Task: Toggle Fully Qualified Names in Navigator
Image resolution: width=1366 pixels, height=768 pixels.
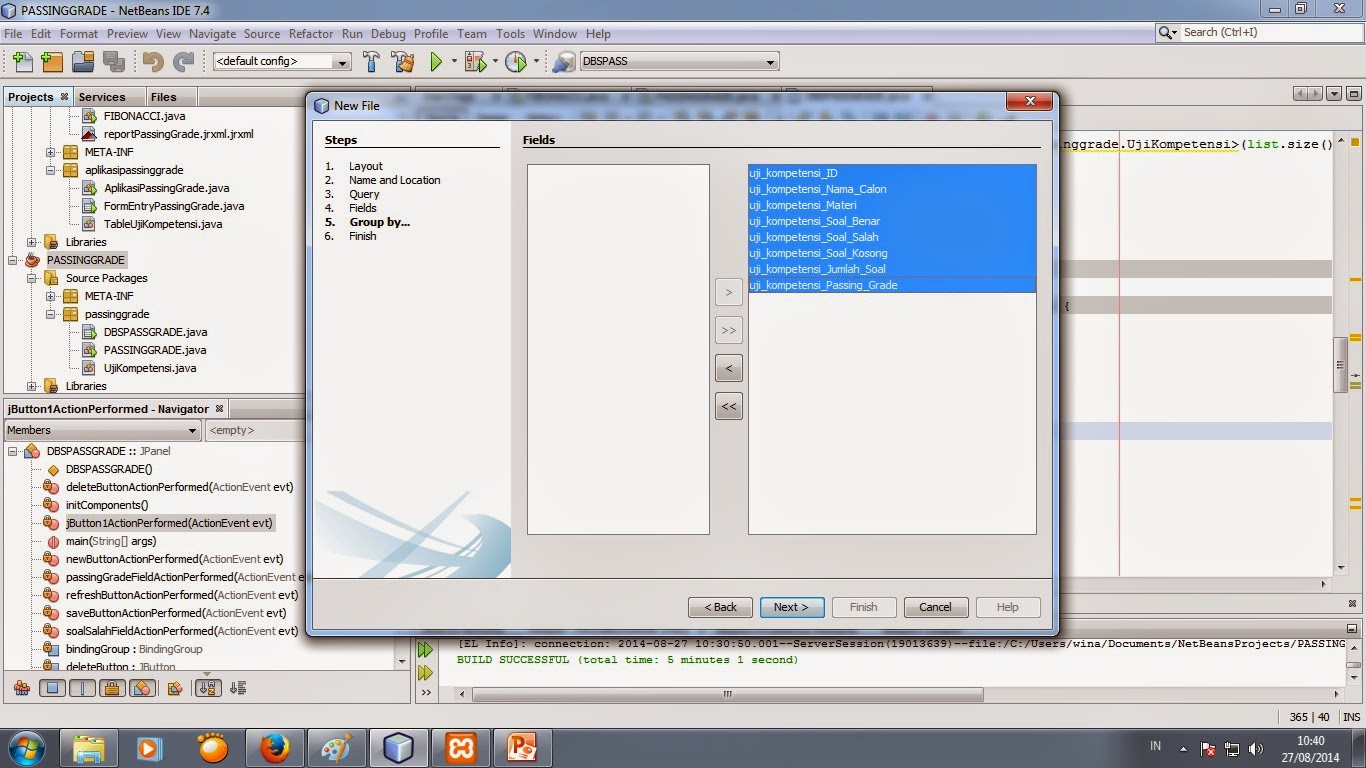Action: point(175,688)
